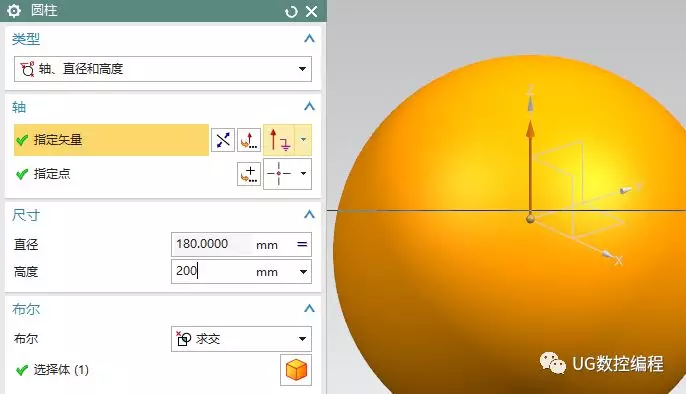Select the 指定矢量 row

112,140
